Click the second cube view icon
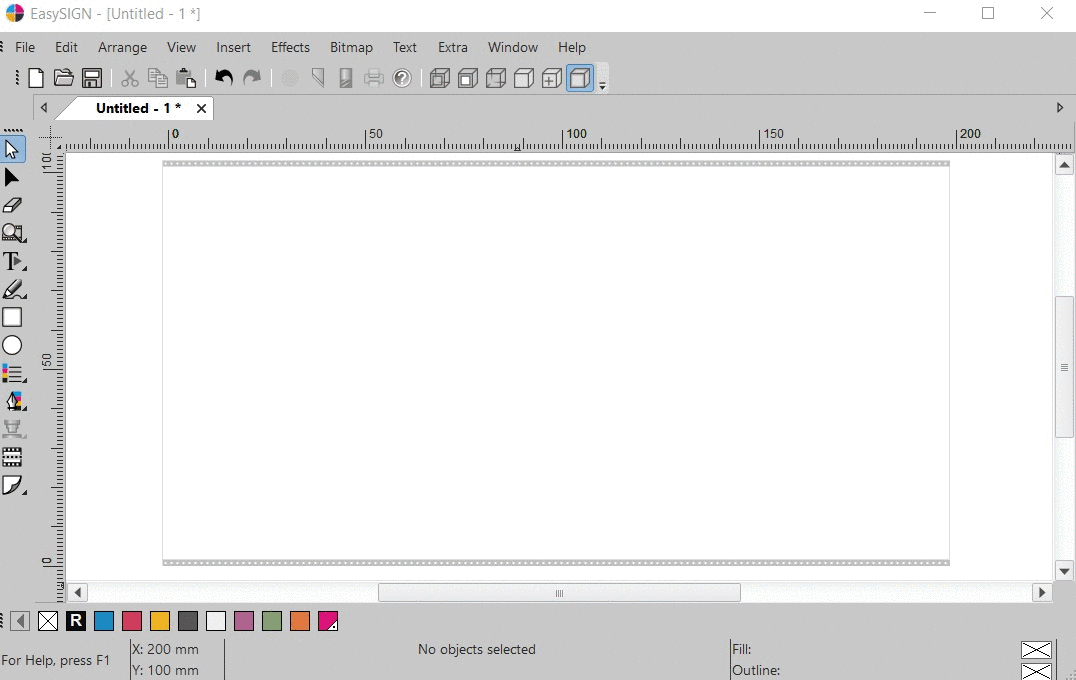 467,78
